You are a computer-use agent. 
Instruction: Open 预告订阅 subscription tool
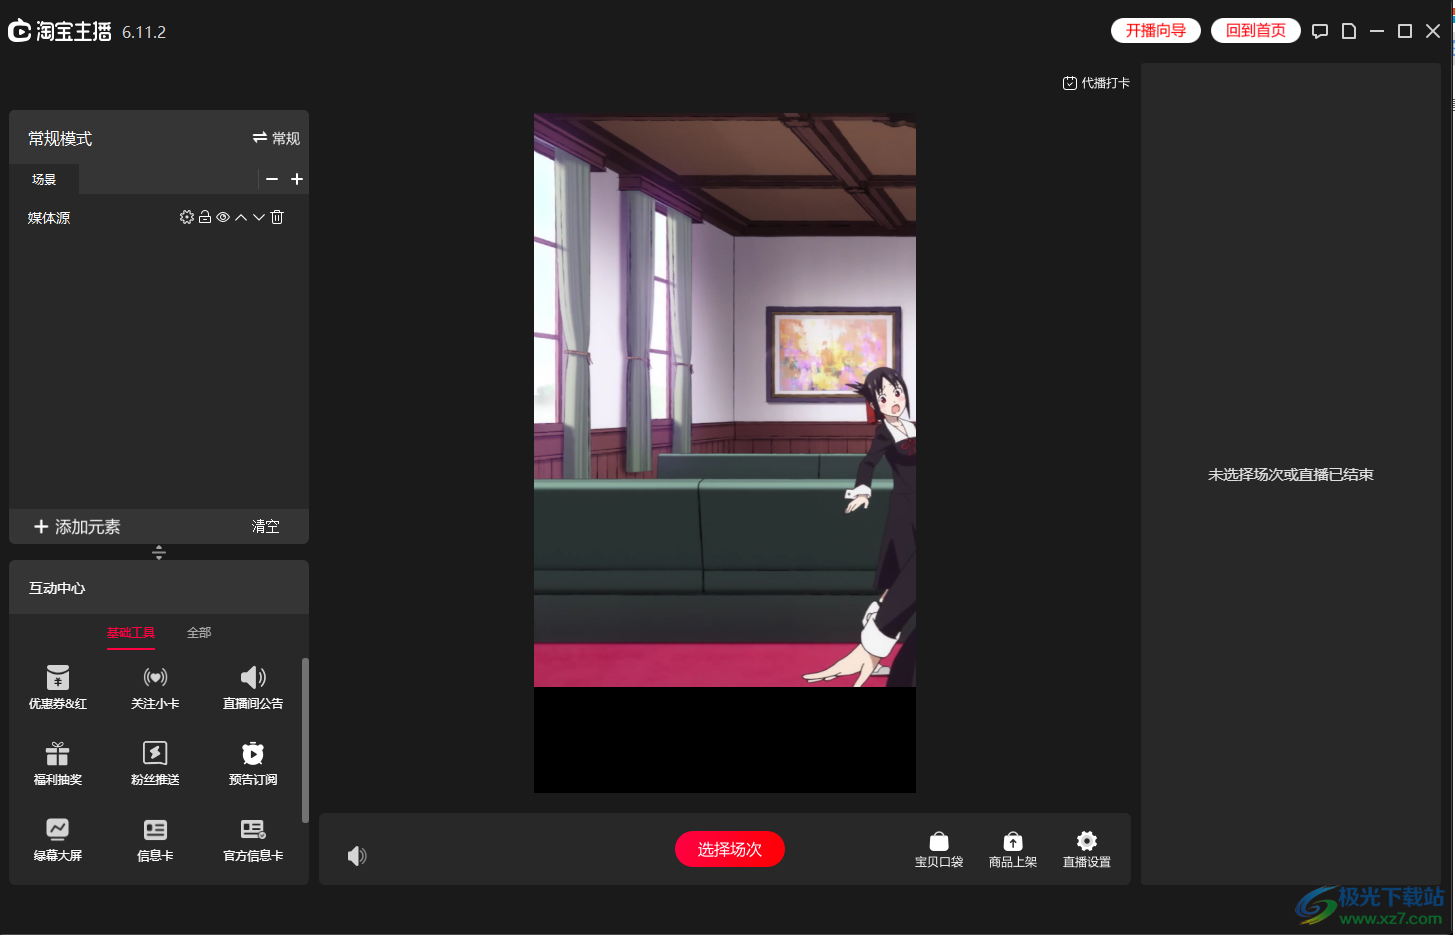coord(253,763)
